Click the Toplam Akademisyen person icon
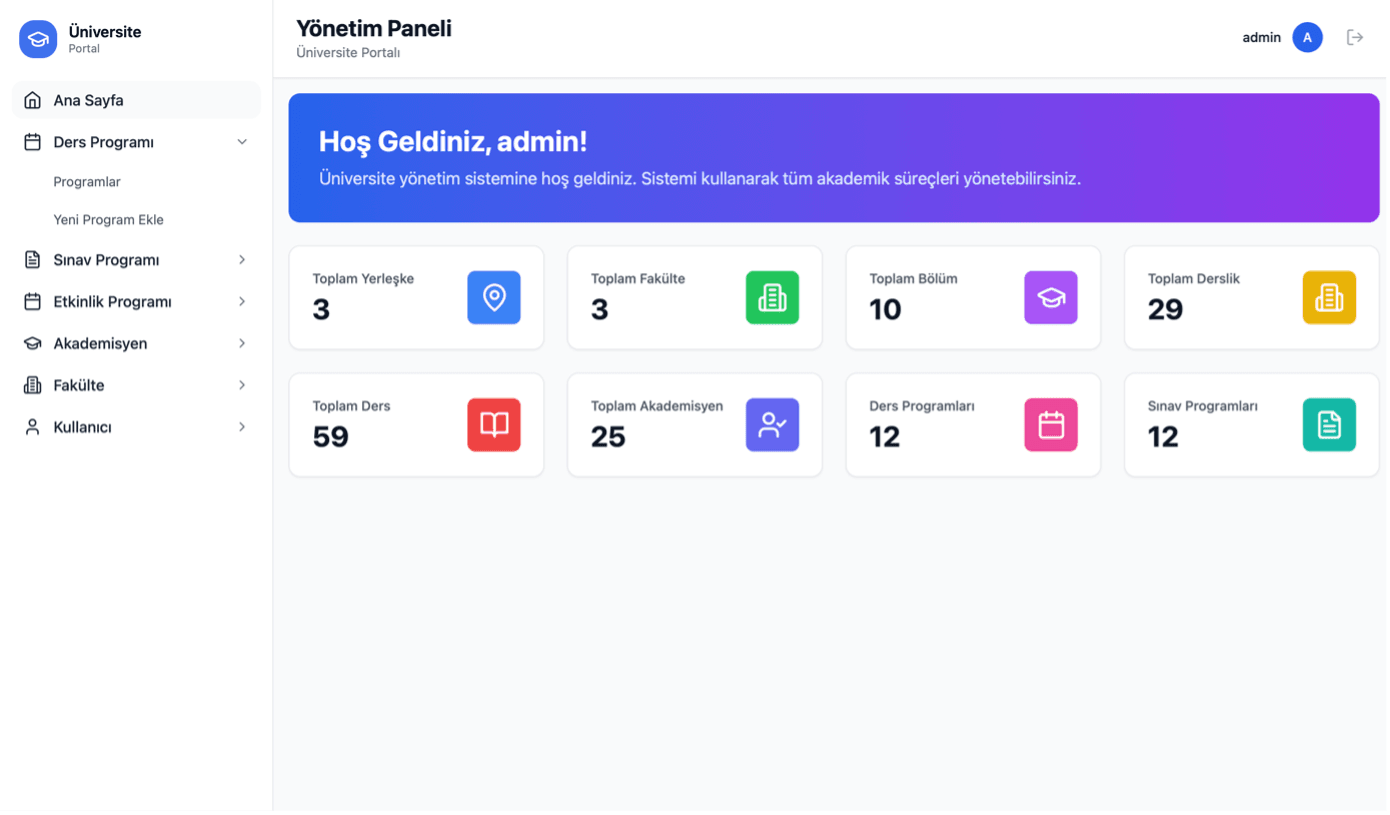The image size is (1390, 815). (772, 424)
